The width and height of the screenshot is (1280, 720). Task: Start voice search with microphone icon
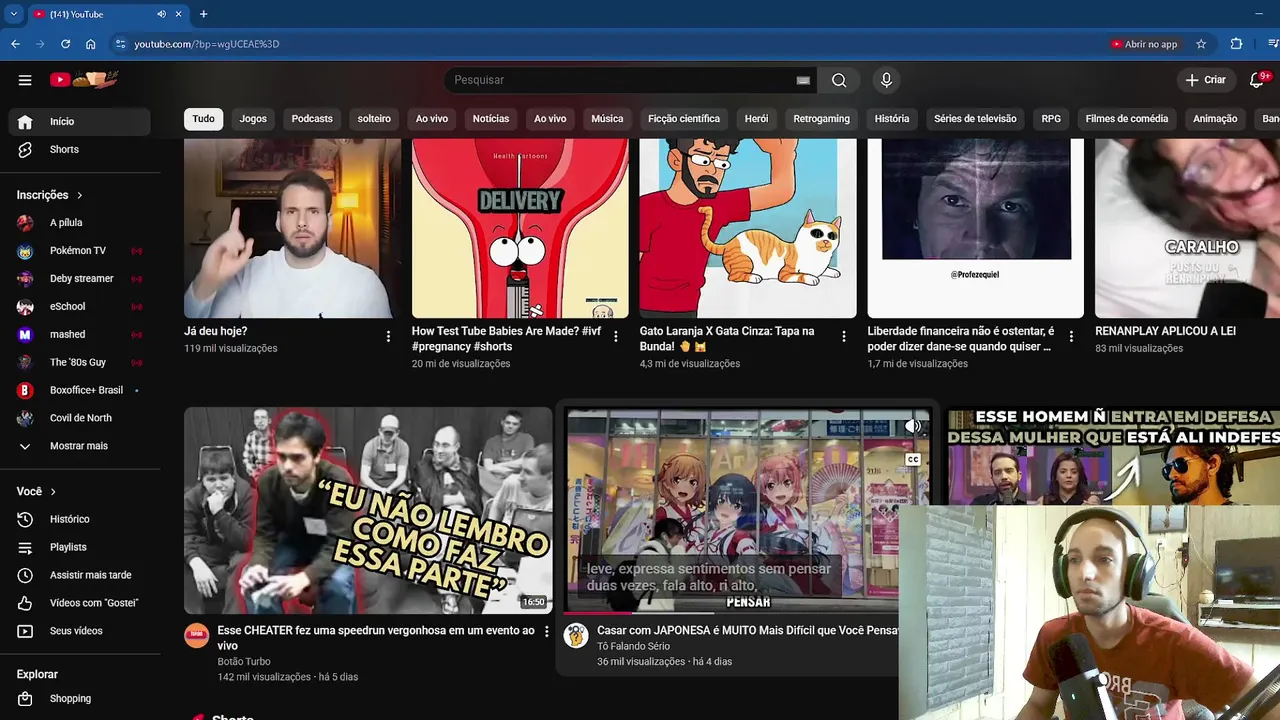886,80
